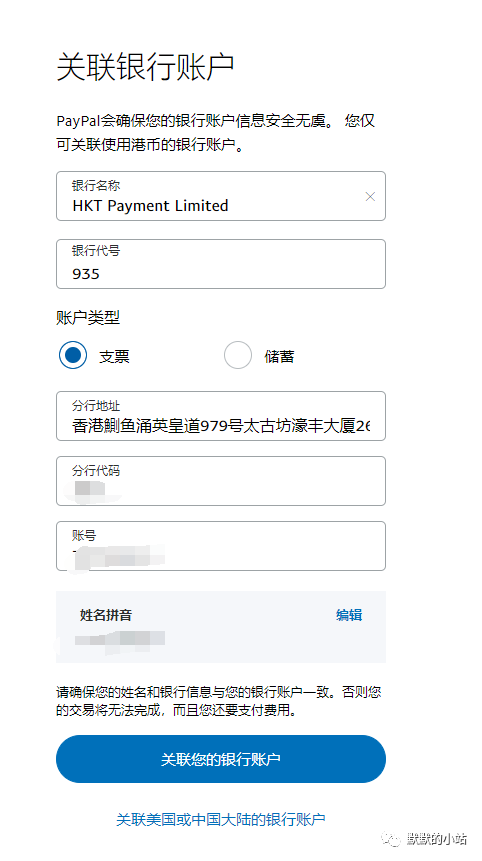Viewport: 482px width, 861px height.
Task: Open the 银行名称 HKT Payment Limited combo box
Action: [x=221, y=196]
